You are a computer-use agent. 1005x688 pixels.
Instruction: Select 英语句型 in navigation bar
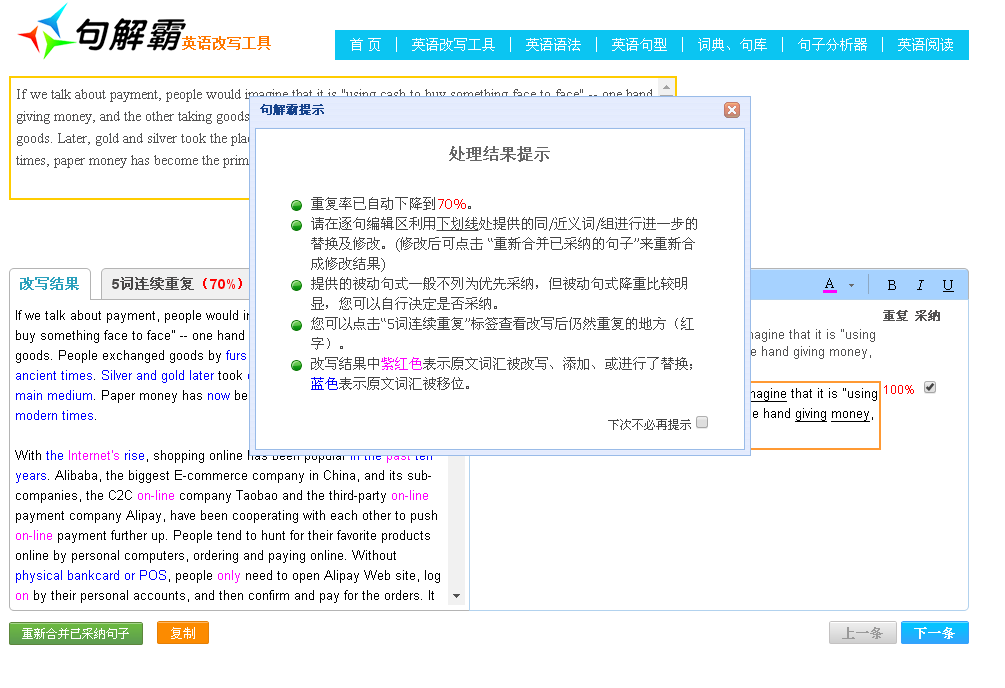pos(639,45)
